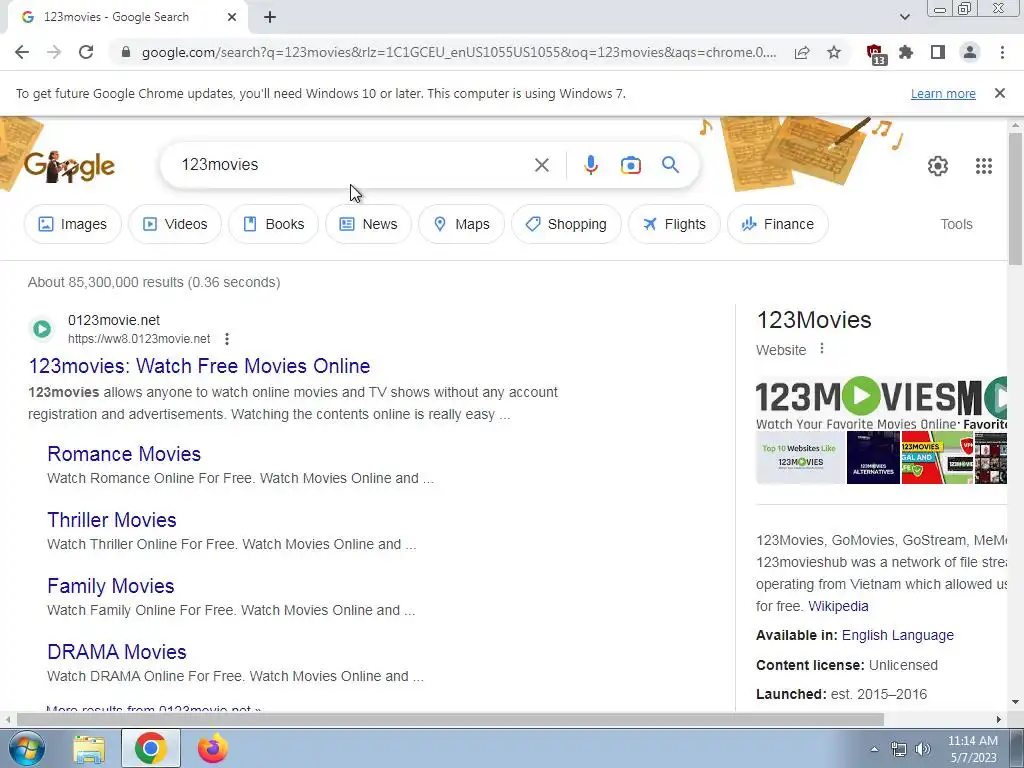Bookmark this page with the star icon
Image resolution: width=1024 pixels, height=768 pixels.
[834, 52]
